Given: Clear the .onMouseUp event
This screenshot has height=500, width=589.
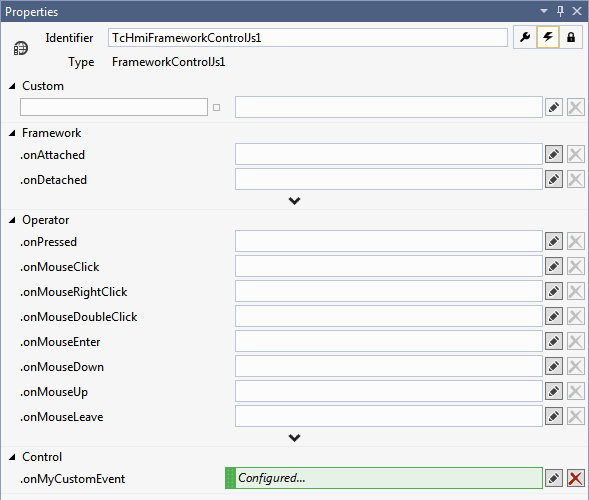Looking at the screenshot, I should (575, 391).
